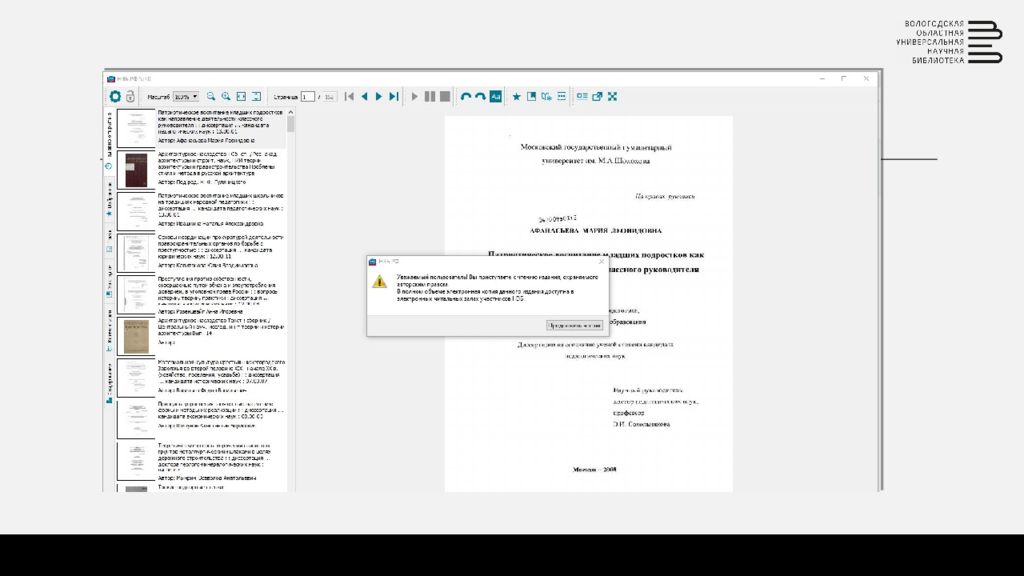Select first document thumbnail by Афанасьева
The height and width of the screenshot is (576, 1024).
tap(136, 127)
